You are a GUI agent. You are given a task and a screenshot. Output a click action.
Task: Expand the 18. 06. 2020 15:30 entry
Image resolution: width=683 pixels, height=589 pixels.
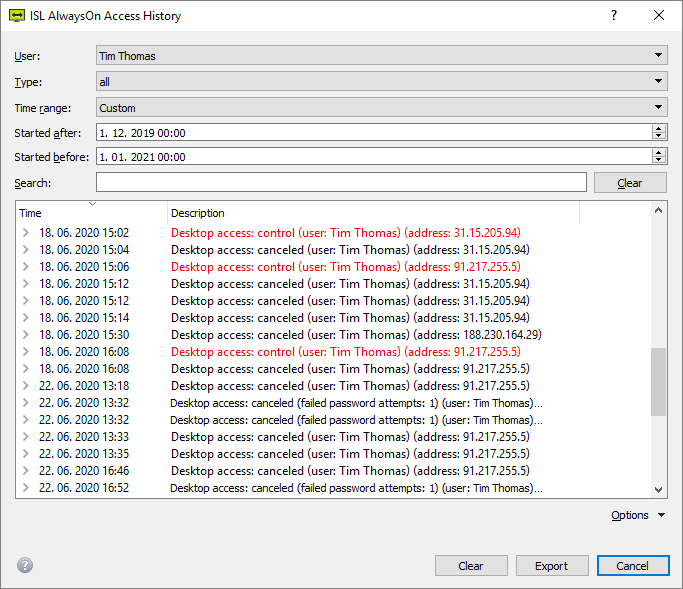click(x=27, y=334)
